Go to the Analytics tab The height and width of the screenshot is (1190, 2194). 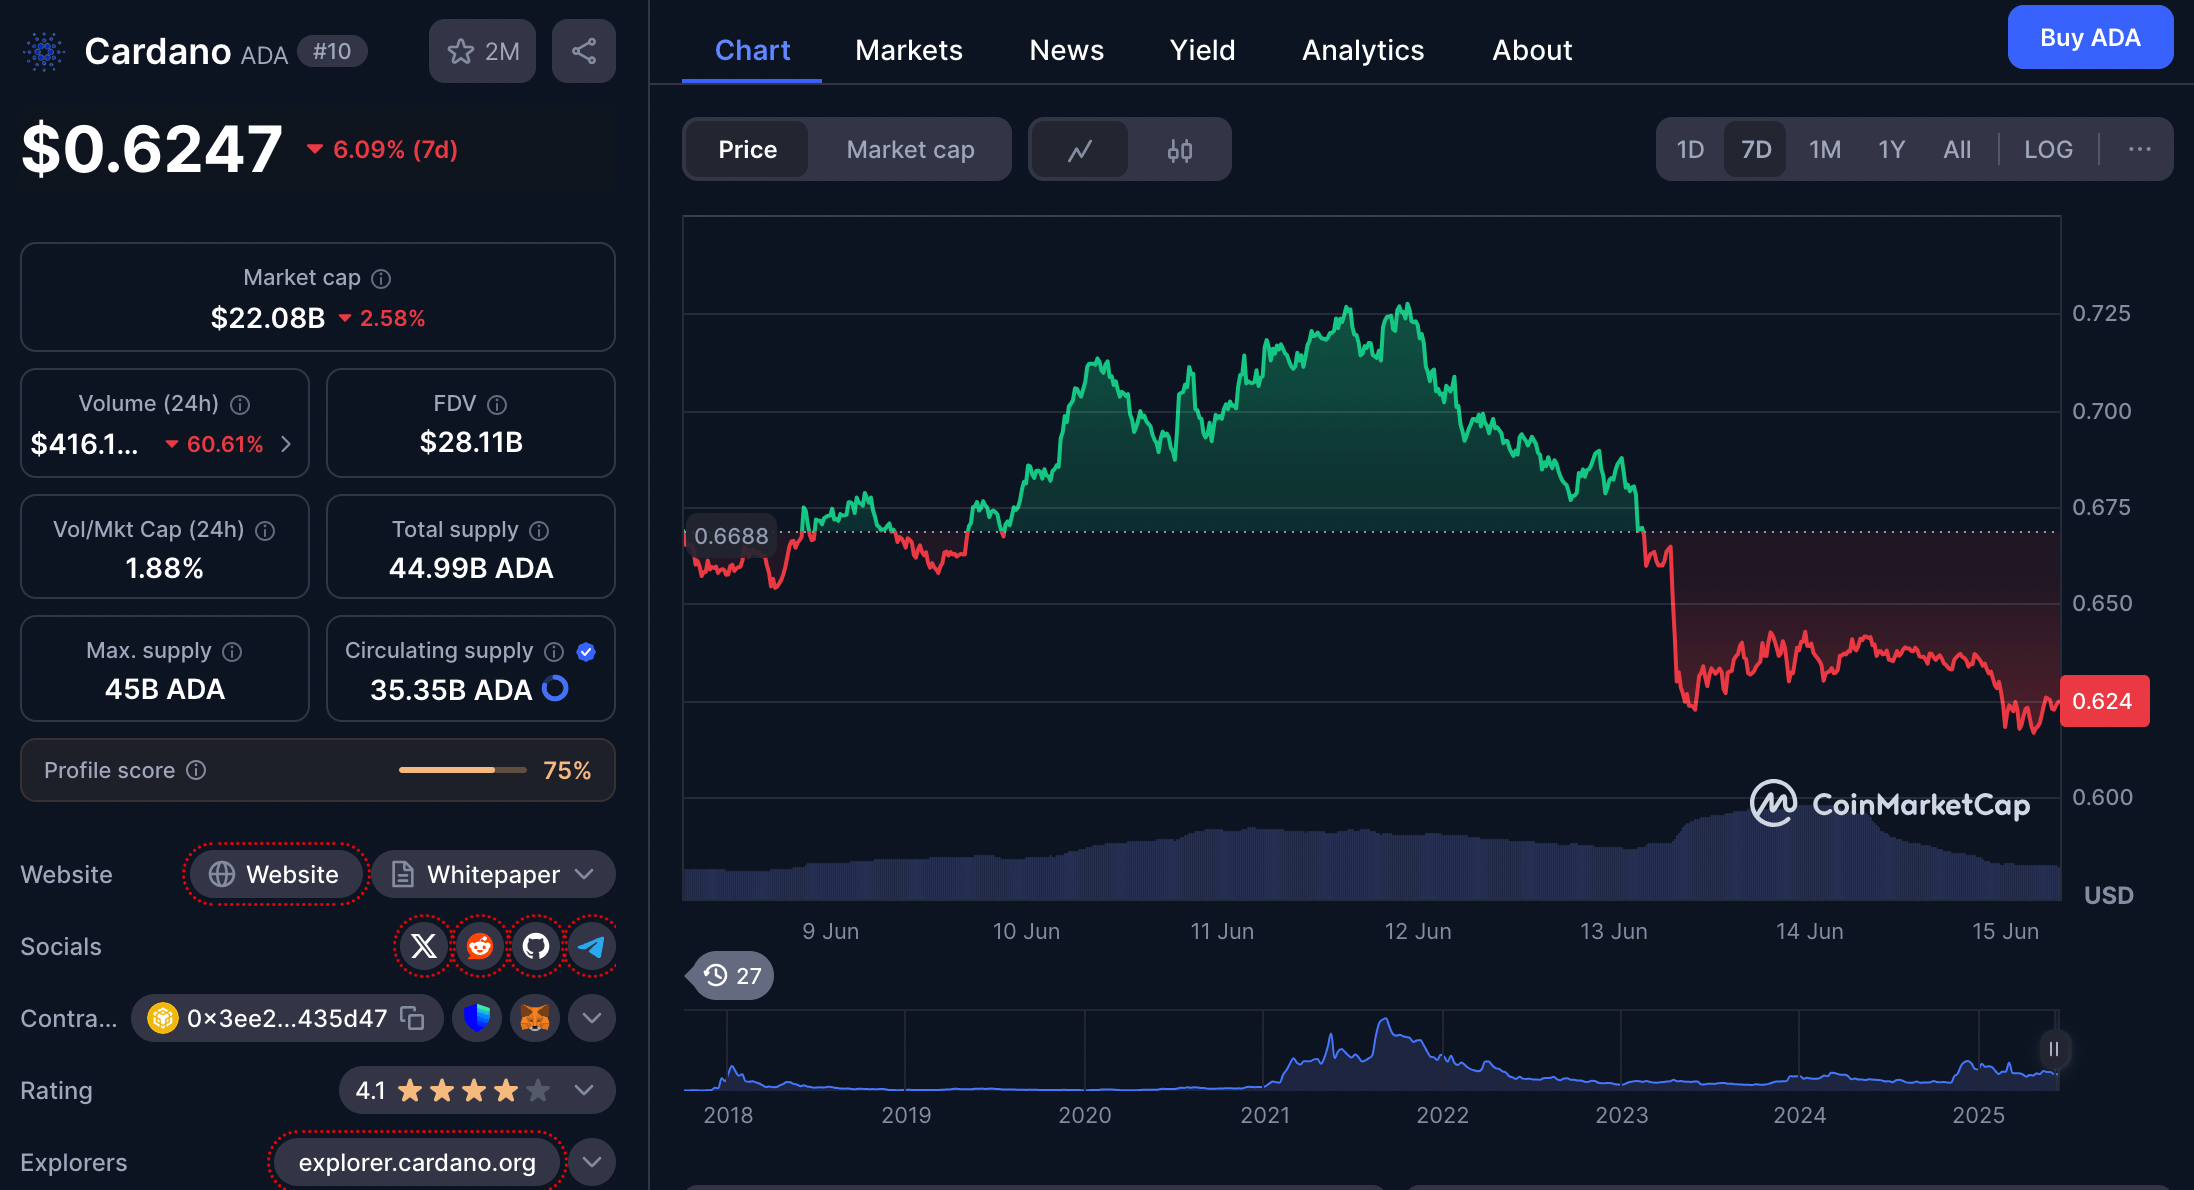point(1362,50)
